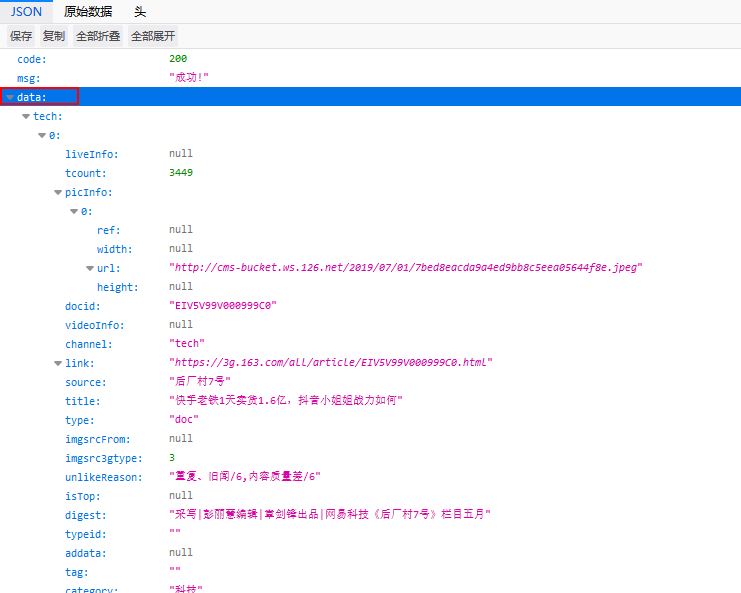Collapse the tech node
This screenshot has height=593, width=741.
point(26,116)
